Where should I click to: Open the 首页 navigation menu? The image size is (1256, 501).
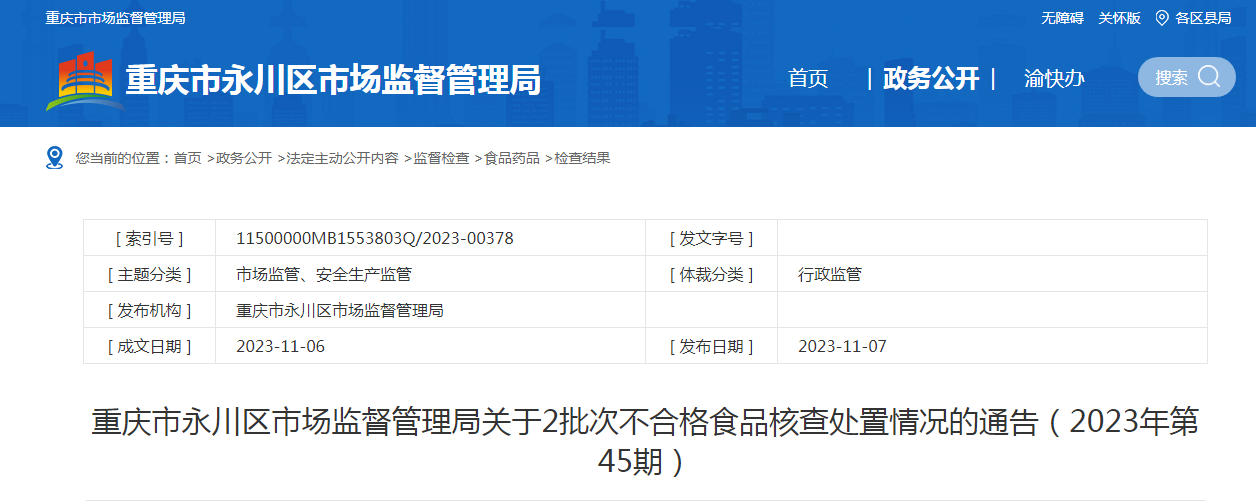coord(808,79)
